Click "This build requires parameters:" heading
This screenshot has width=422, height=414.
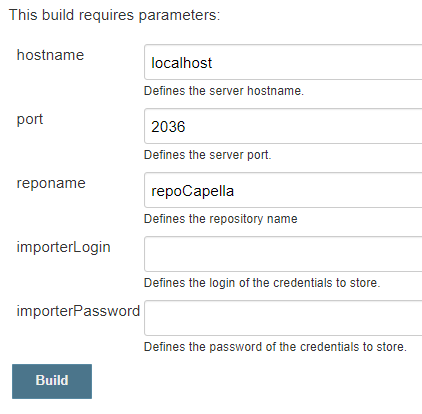pos(115,15)
